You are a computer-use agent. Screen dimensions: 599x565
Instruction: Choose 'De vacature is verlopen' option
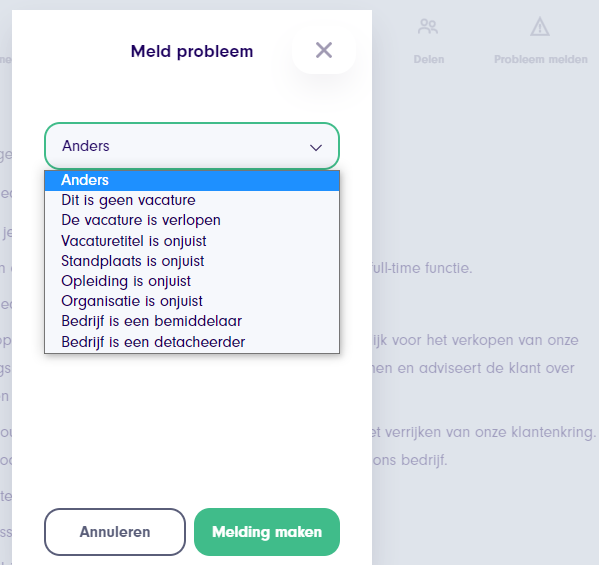192,220
